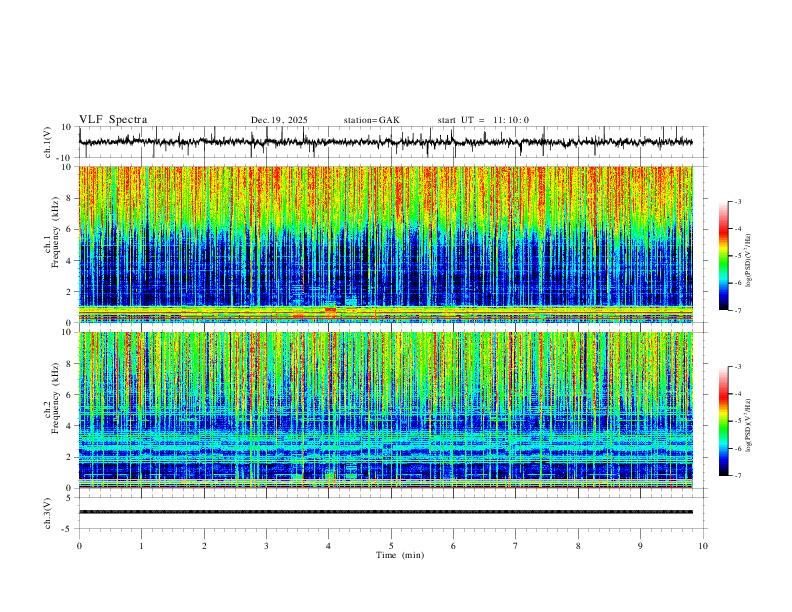Click the "4" kHz tick on ch.2 frequency axis
The image size is (792, 612).
(x=69, y=426)
